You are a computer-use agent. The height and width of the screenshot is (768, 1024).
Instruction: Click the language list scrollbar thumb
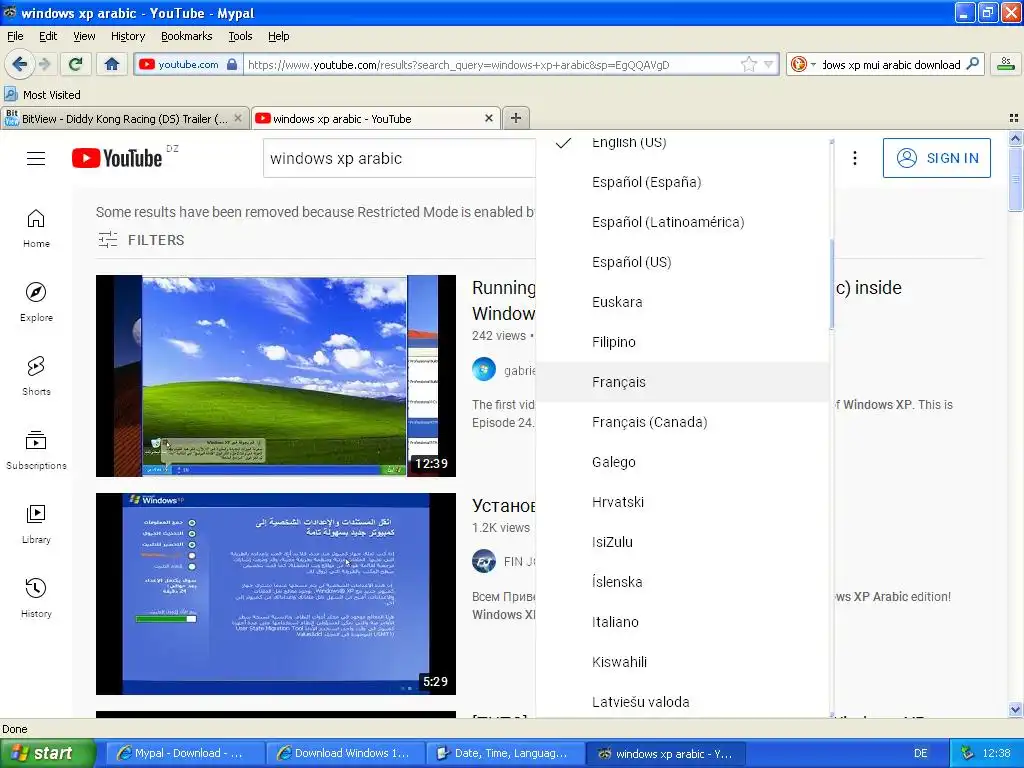coord(831,284)
